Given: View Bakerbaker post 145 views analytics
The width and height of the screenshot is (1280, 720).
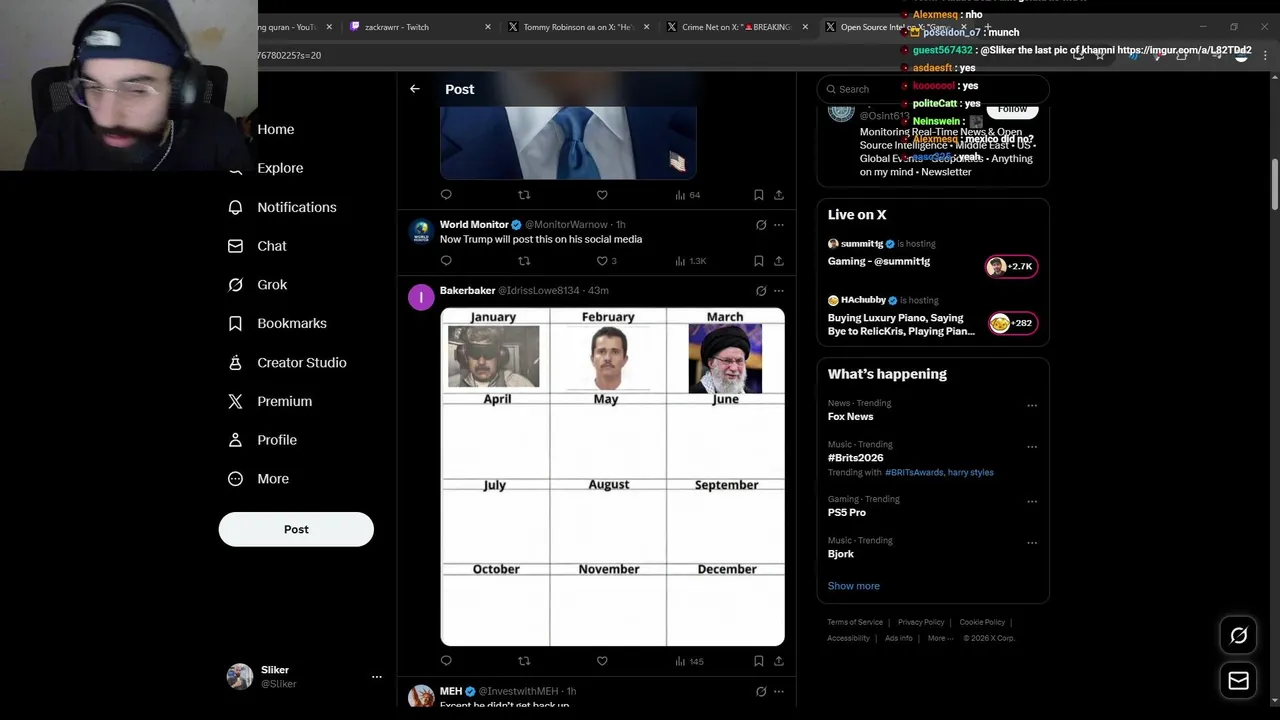Looking at the screenshot, I should click(690, 661).
